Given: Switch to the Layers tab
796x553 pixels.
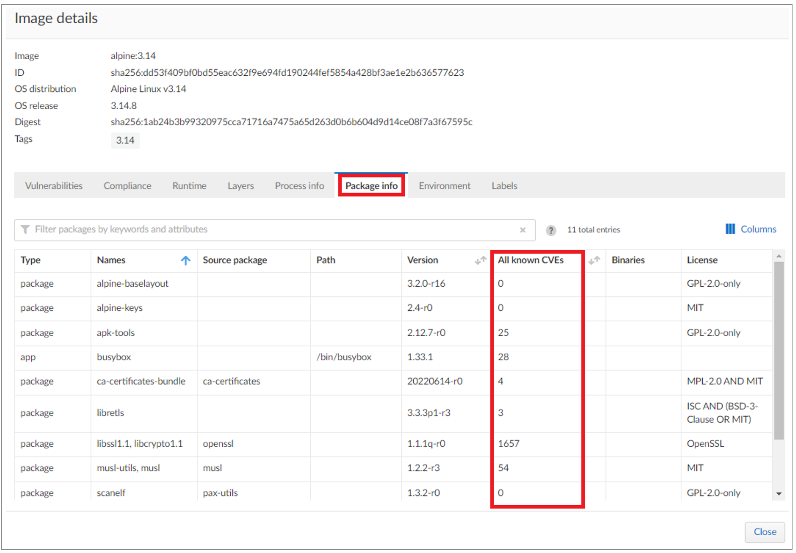Looking at the screenshot, I should 241,186.
